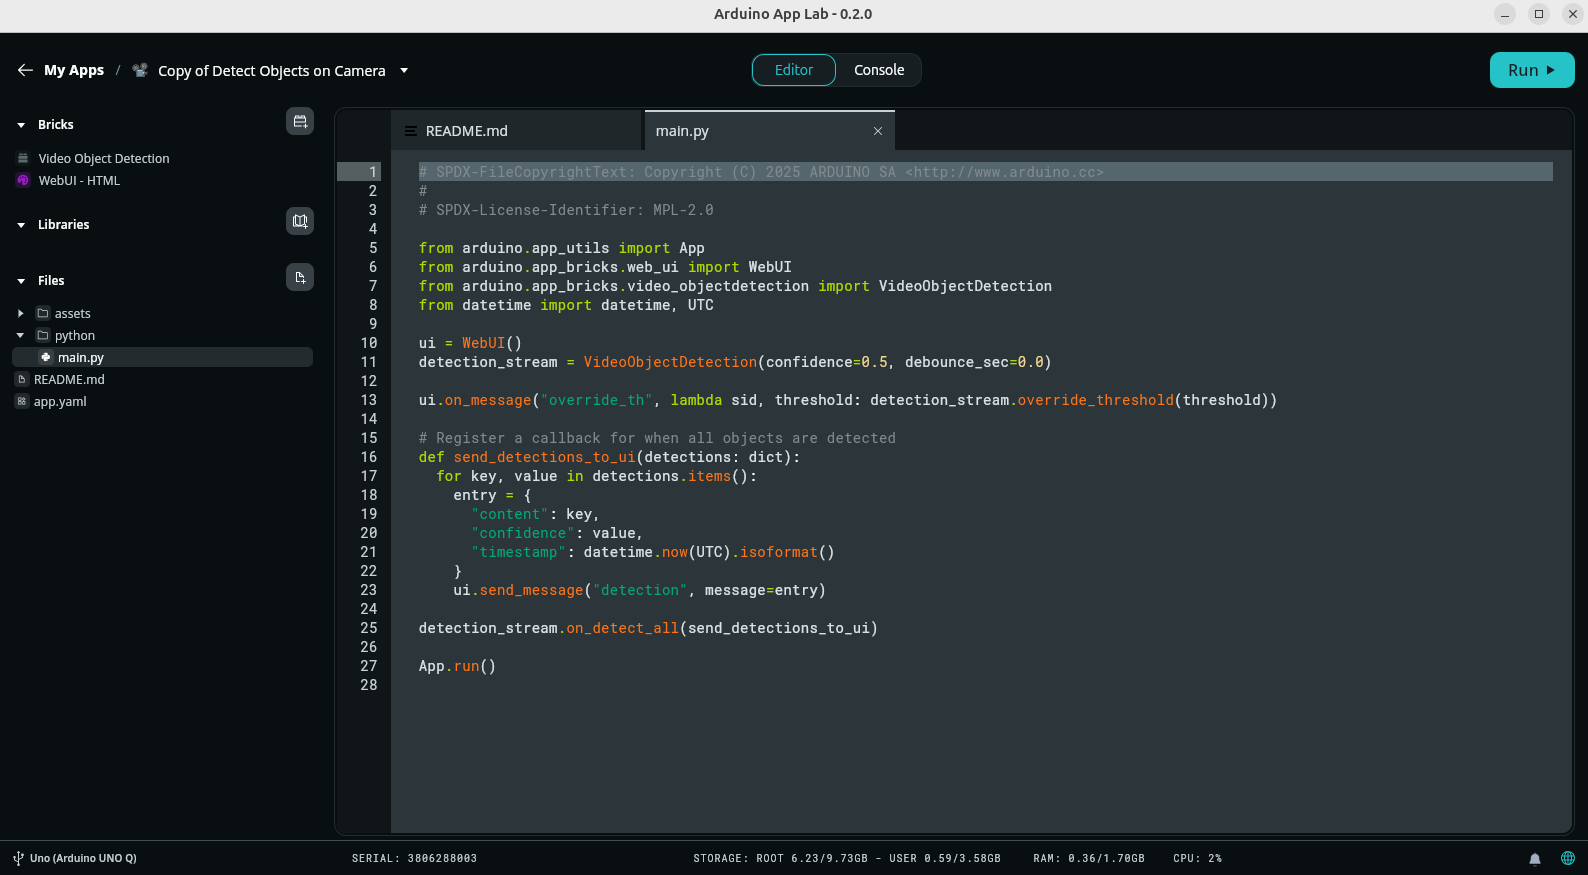Place cursor on 'App.run()' line
Image resolution: width=1588 pixels, height=875 pixels.
point(457,666)
